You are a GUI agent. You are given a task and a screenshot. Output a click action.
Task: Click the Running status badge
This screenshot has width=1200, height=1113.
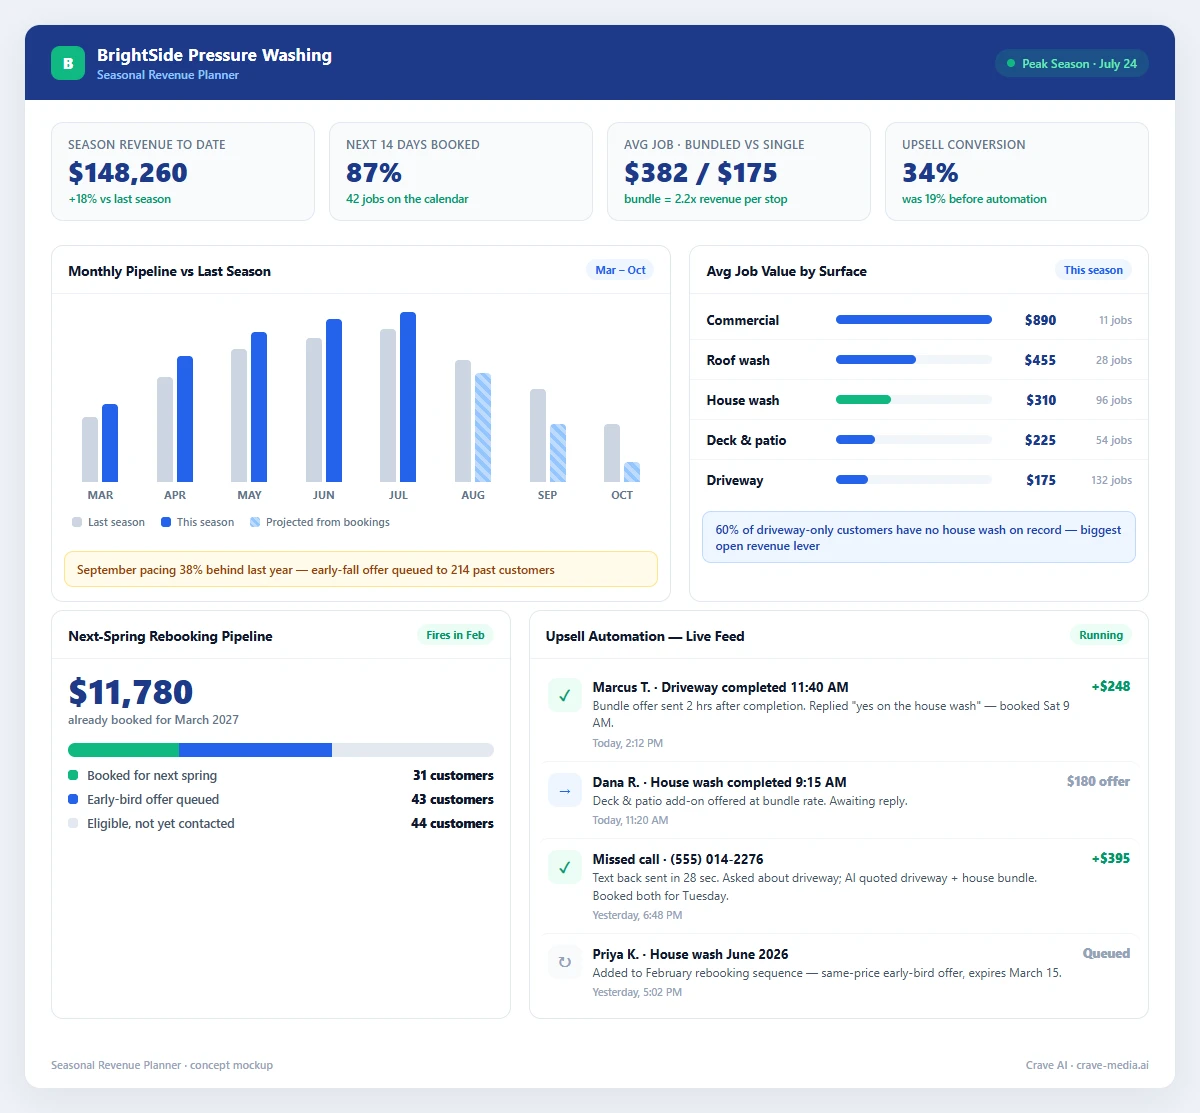[x=1101, y=635]
